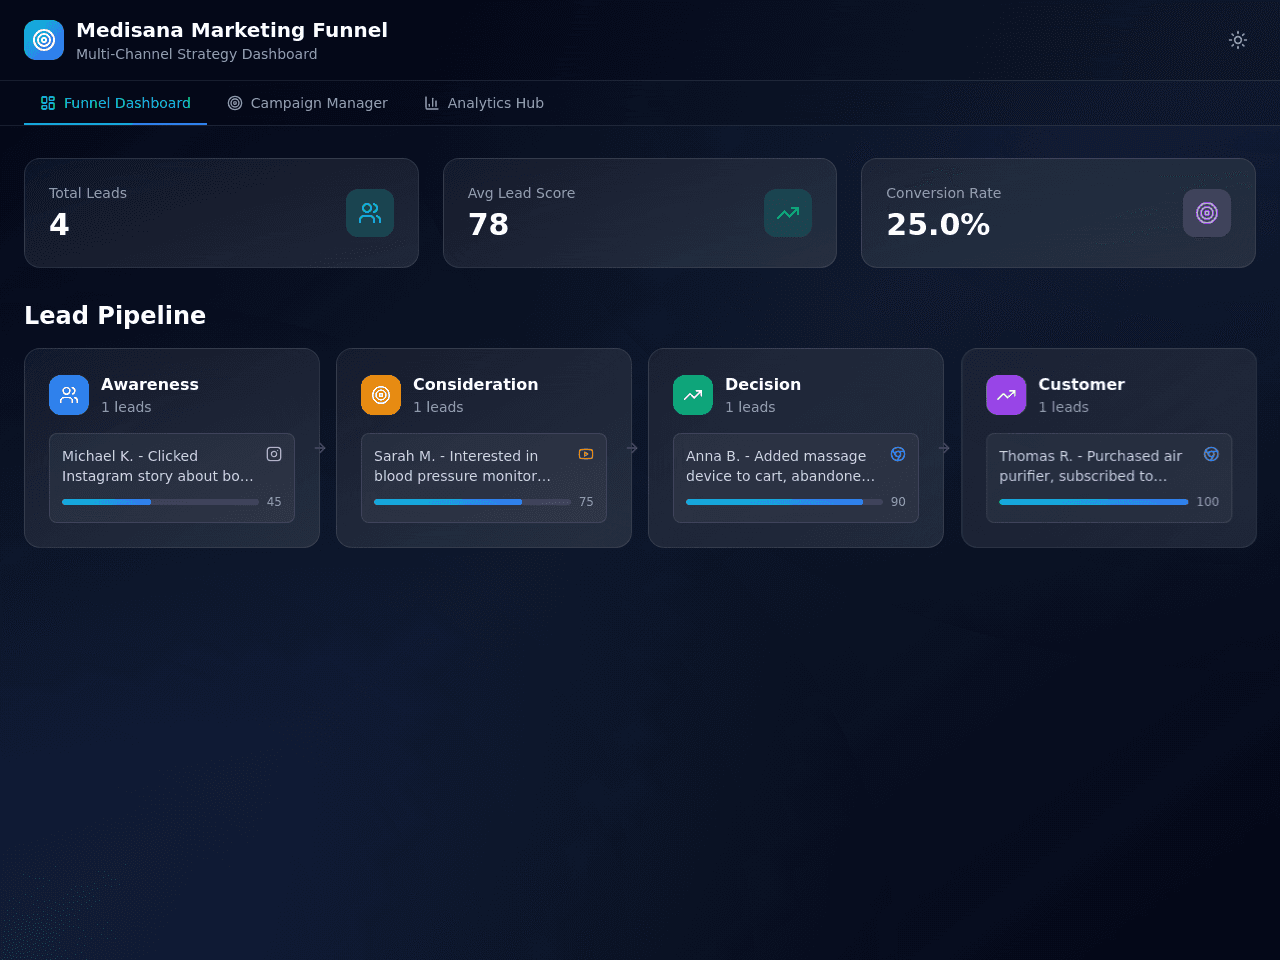The width and height of the screenshot is (1280, 960).
Task: Click the Lead Pipeline heading
Action: click(115, 315)
